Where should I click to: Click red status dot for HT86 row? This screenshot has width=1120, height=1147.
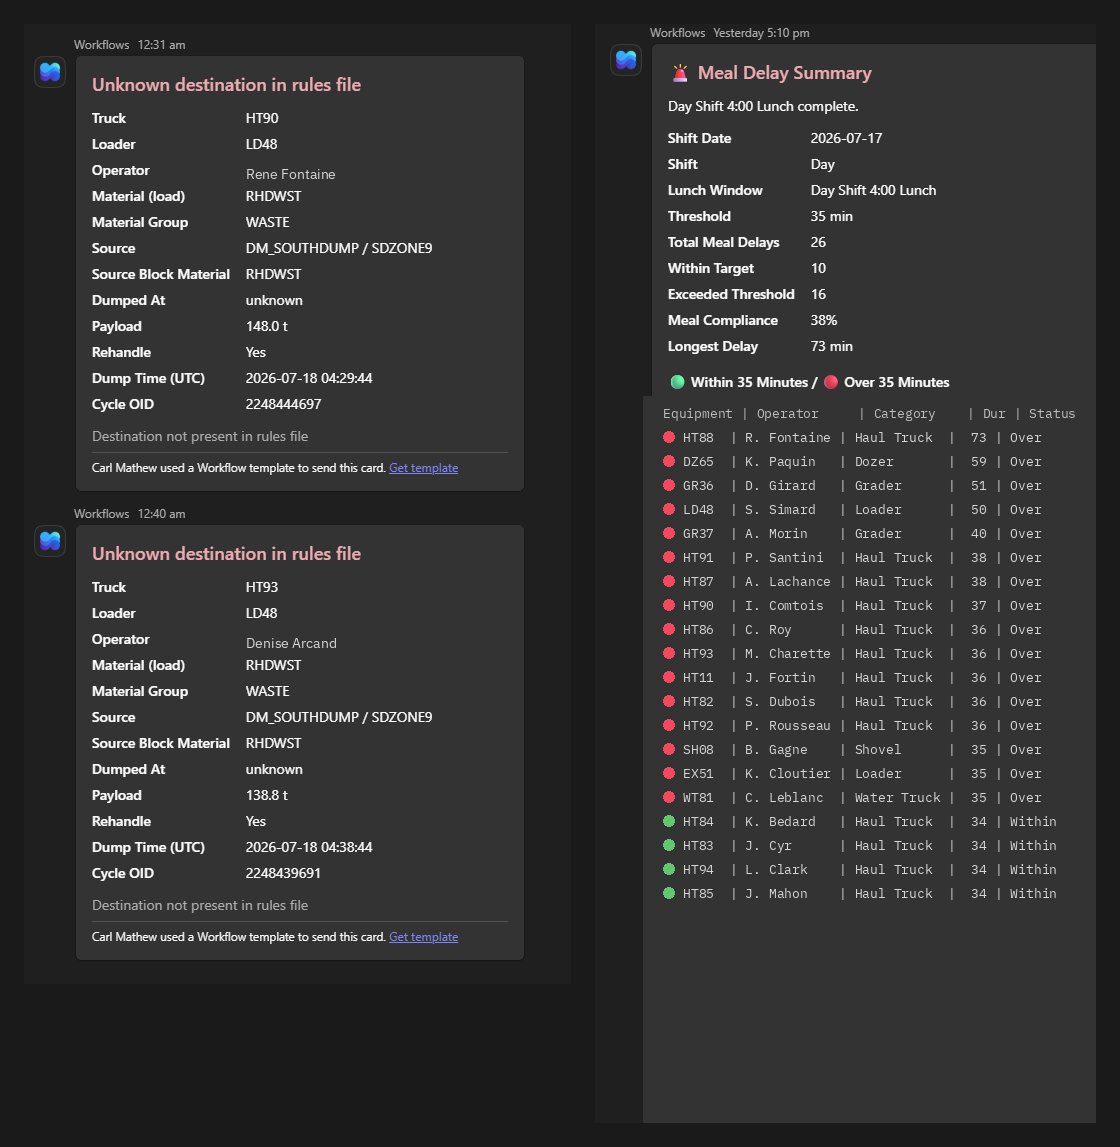pos(669,629)
